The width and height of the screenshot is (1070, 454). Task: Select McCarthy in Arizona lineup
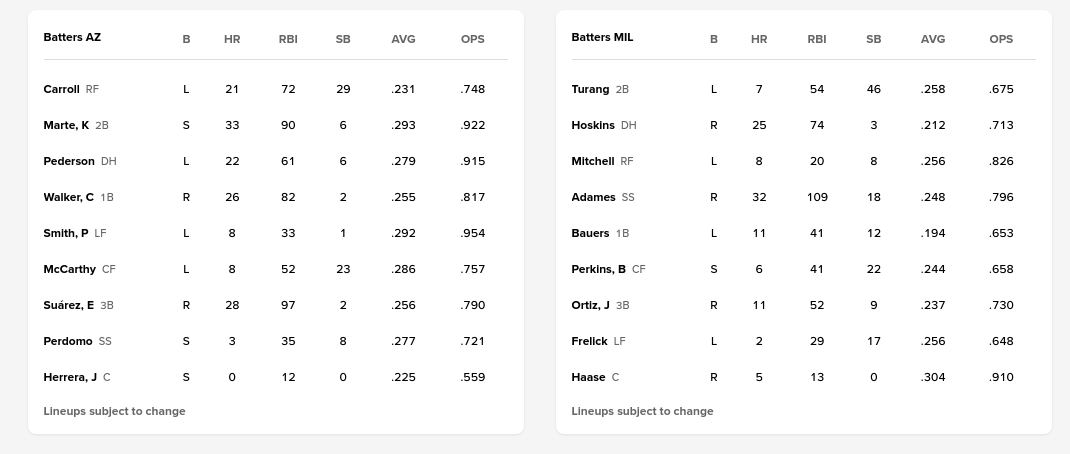(70, 269)
